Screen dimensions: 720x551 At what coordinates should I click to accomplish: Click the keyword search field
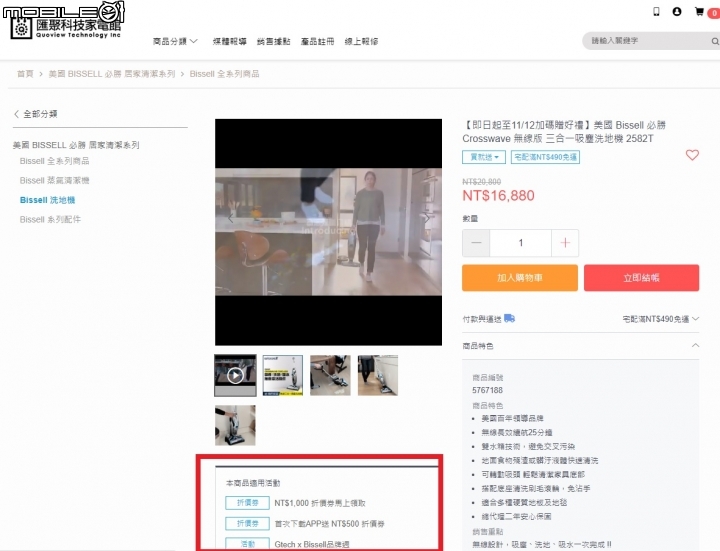coord(647,41)
